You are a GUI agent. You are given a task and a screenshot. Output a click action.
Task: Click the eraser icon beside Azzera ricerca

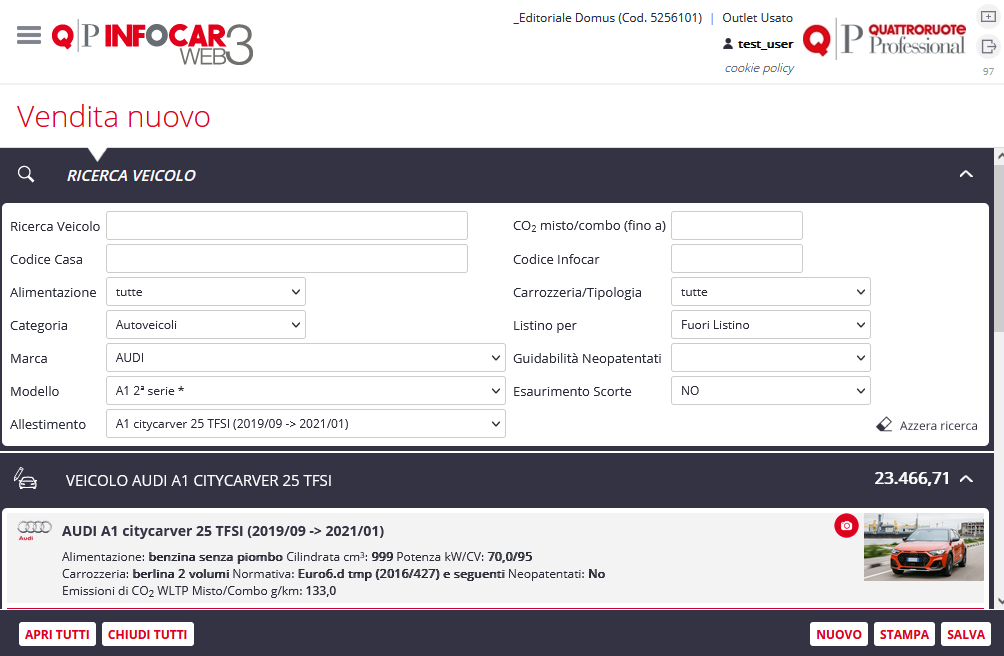883,425
